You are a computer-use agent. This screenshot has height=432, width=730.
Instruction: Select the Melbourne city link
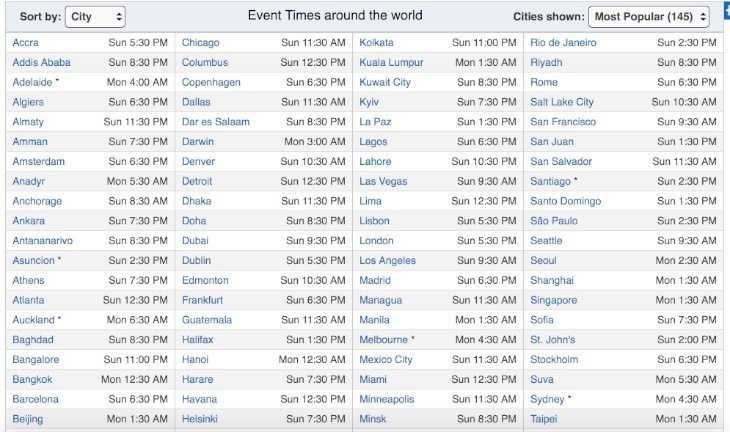[x=384, y=340]
